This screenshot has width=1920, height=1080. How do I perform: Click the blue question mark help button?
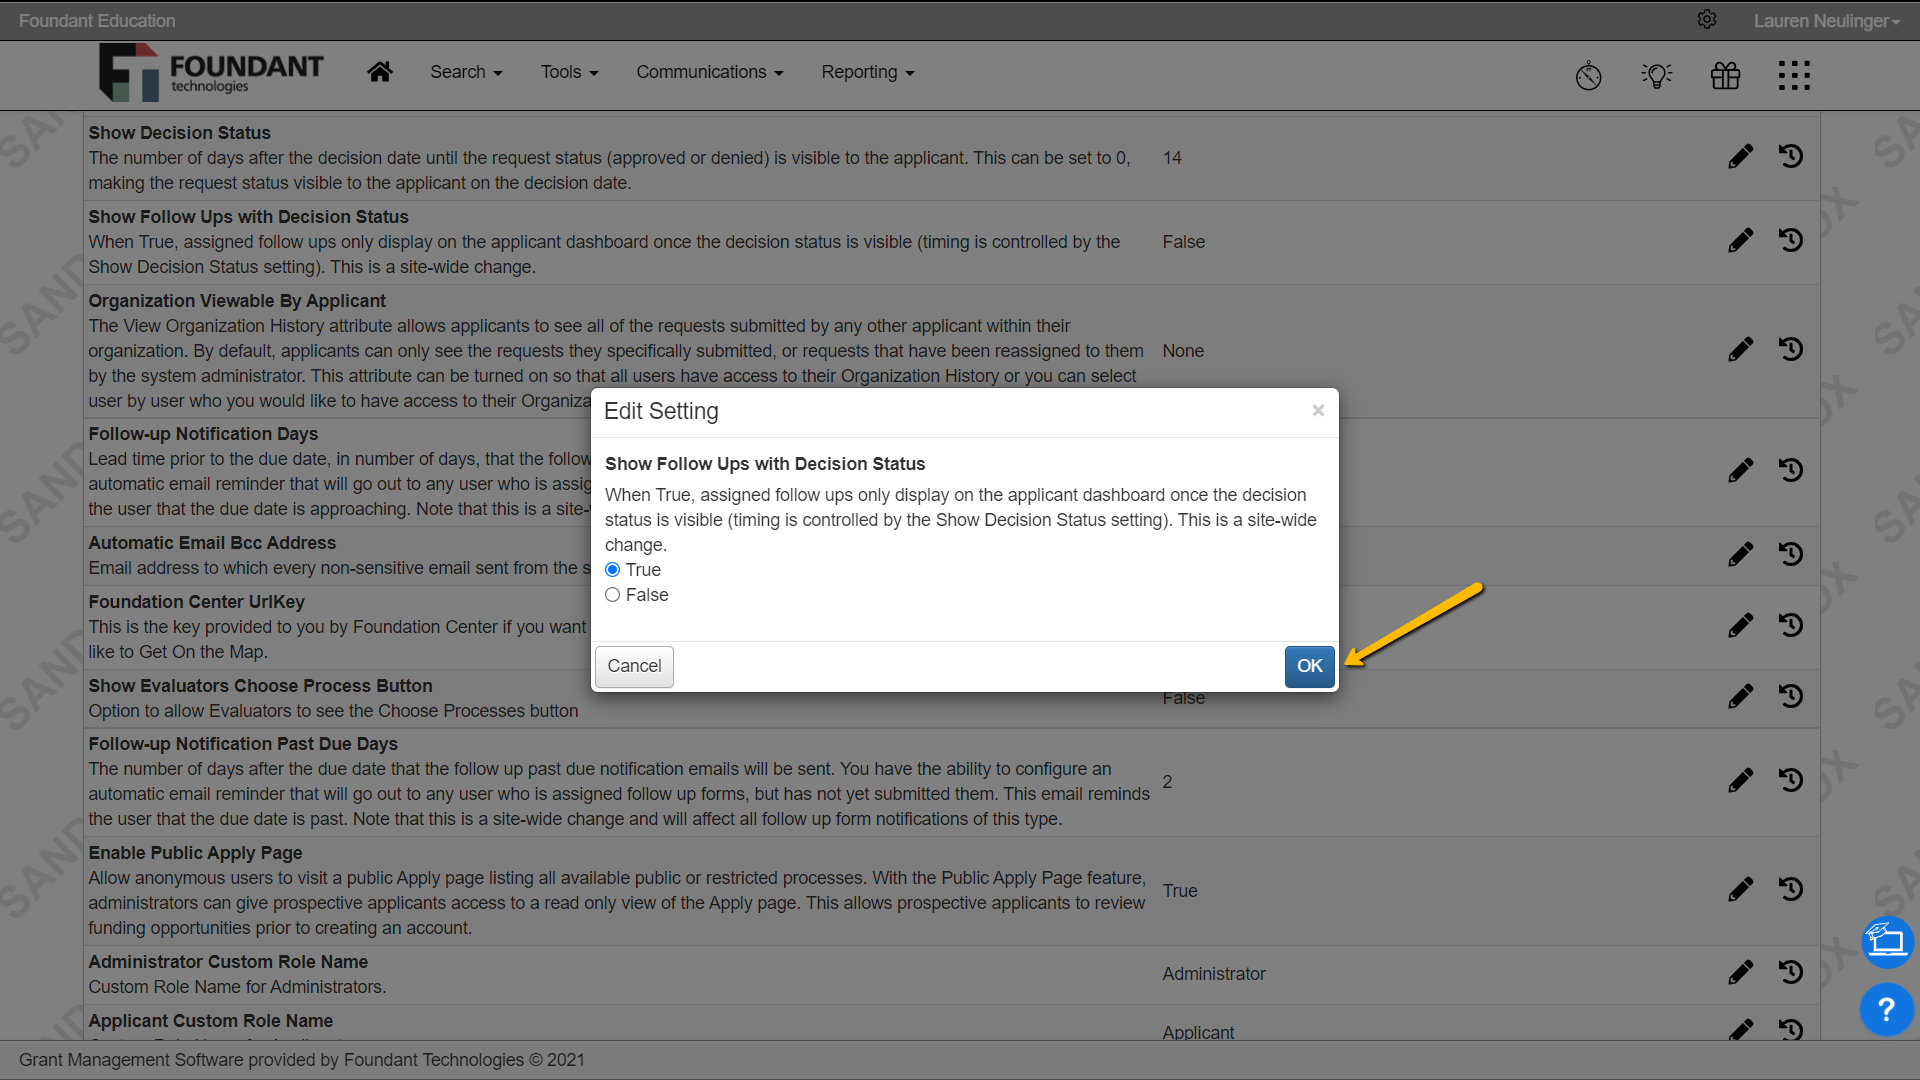coord(1886,1010)
